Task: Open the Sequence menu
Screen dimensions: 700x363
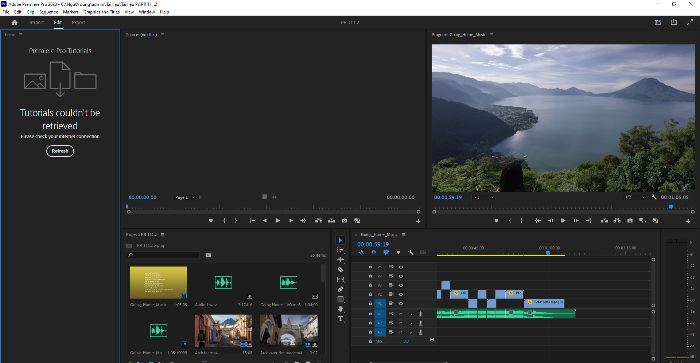Action: 49,12
